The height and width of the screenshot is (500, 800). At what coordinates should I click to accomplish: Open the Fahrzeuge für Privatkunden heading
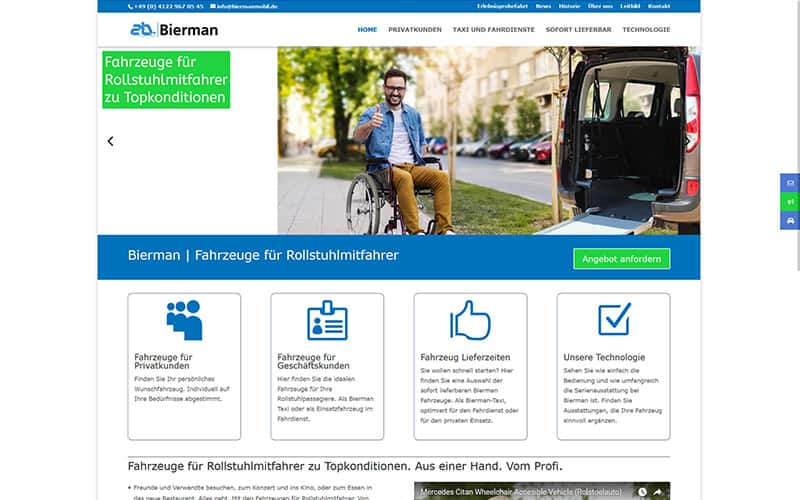pos(163,361)
